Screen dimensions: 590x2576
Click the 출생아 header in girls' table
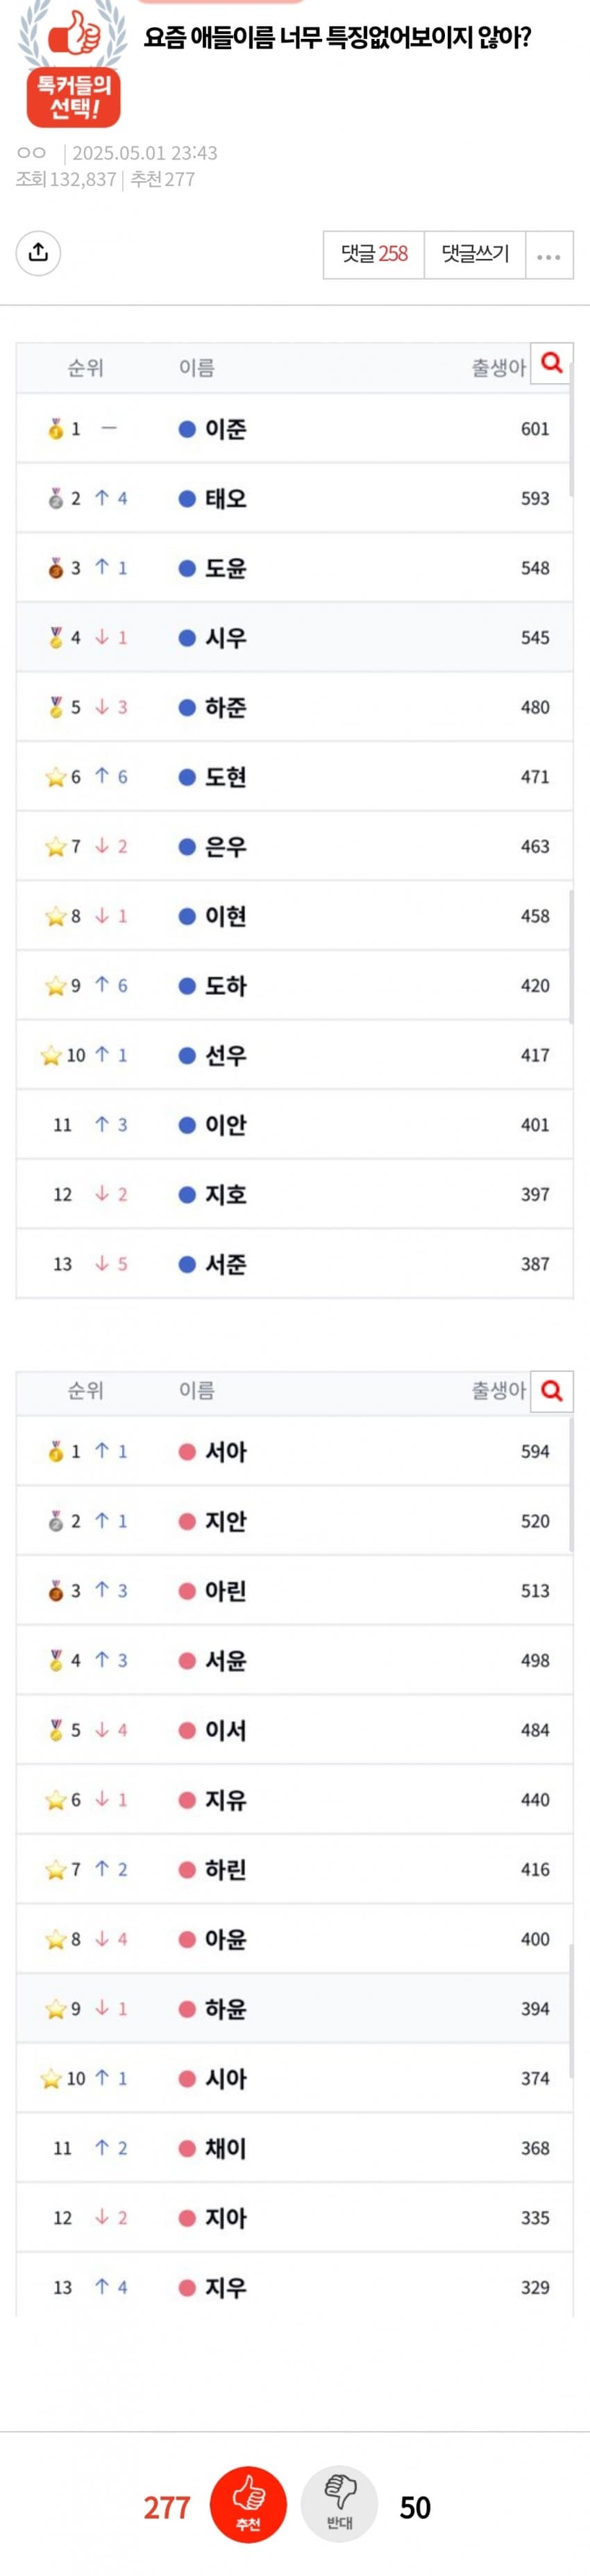(x=498, y=1390)
